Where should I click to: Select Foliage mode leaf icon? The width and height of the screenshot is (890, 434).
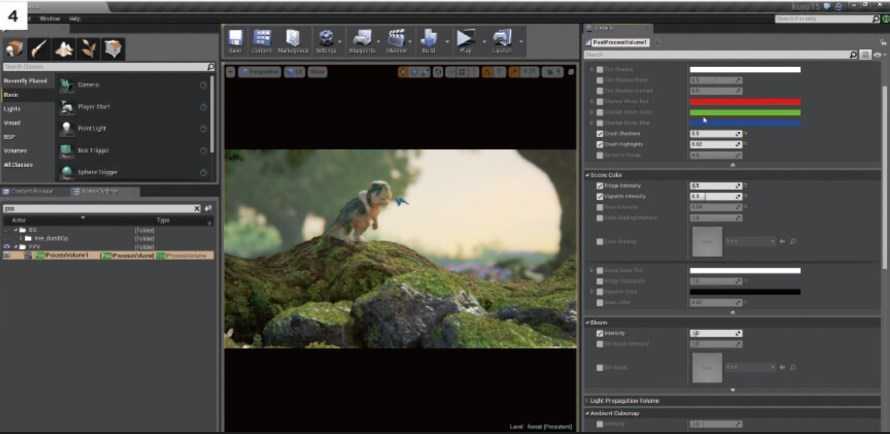click(89, 48)
